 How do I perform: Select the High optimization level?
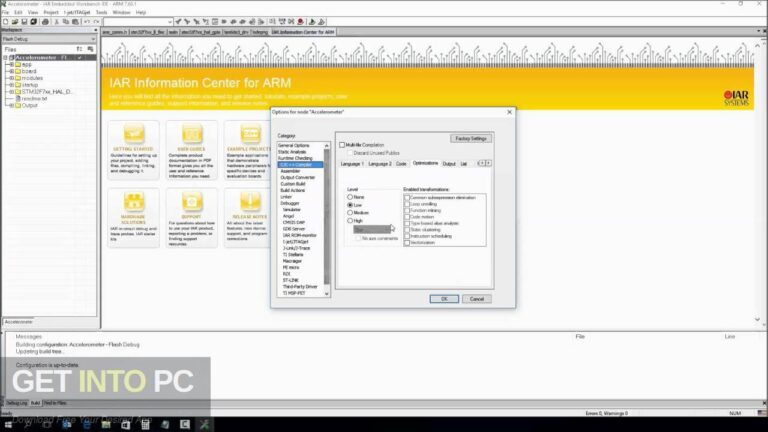point(350,221)
